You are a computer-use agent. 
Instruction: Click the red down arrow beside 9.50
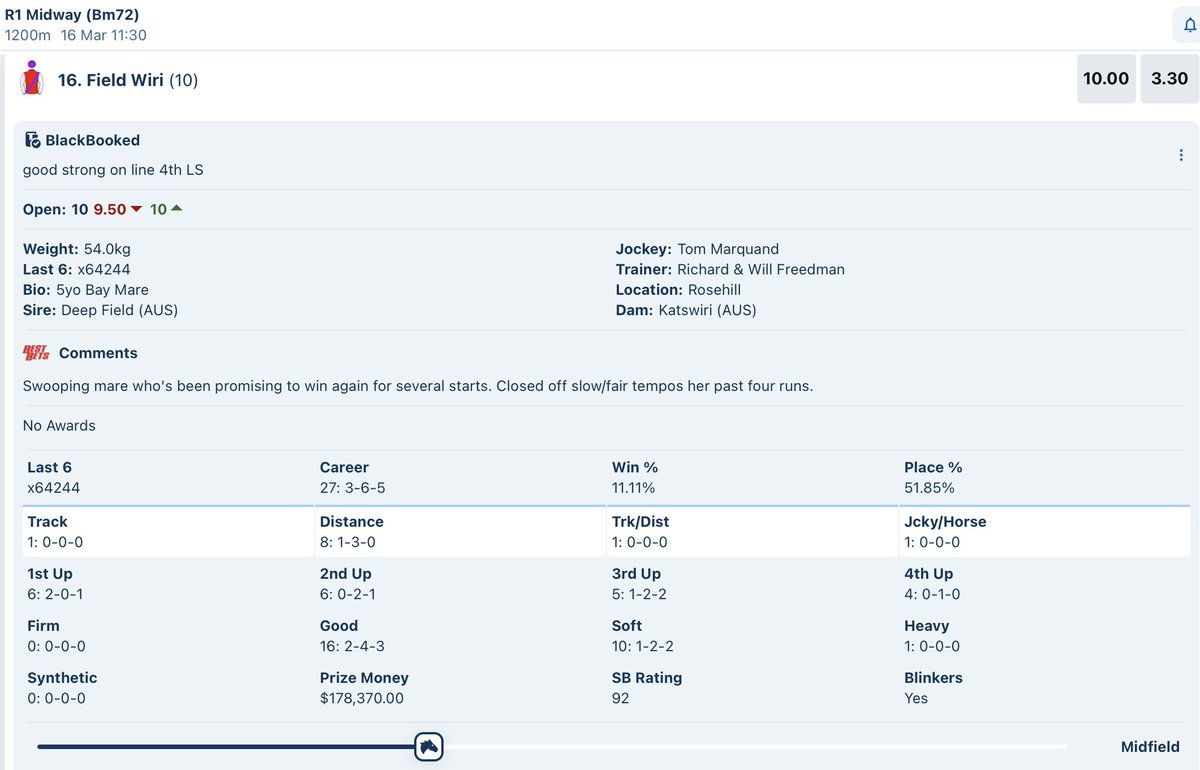click(137, 209)
